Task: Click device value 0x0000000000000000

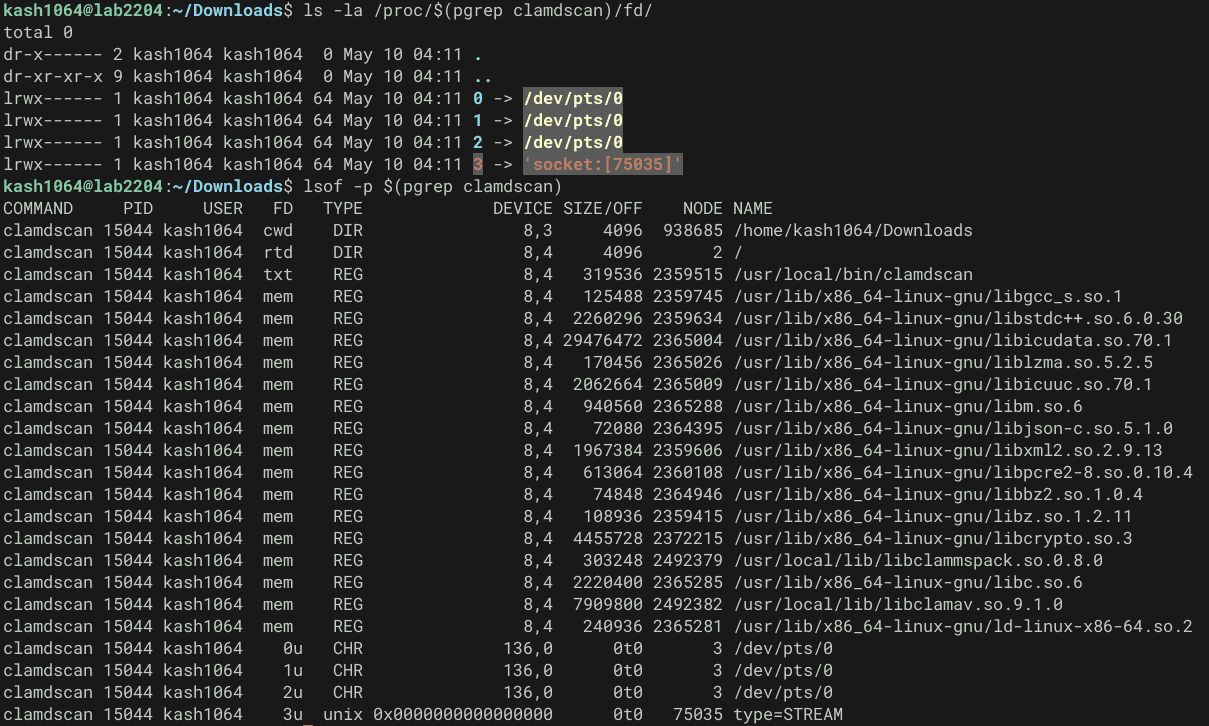Action: click(463, 714)
